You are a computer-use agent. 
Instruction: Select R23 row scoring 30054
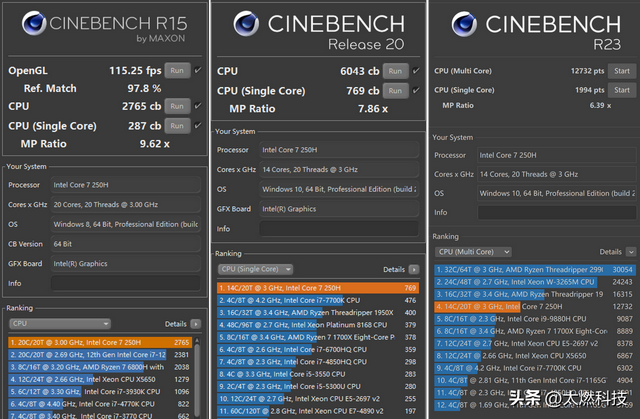click(x=535, y=270)
